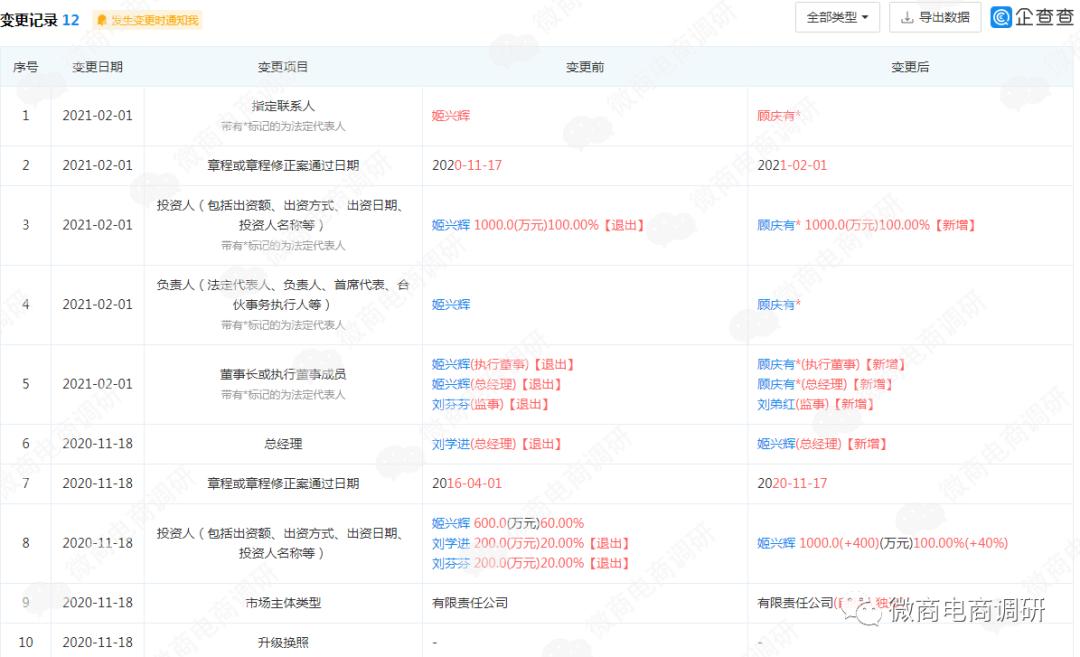Viewport: 1080px width, 657px height.
Task: Open the 全部类型 filter dropdown
Action: (836, 17)
